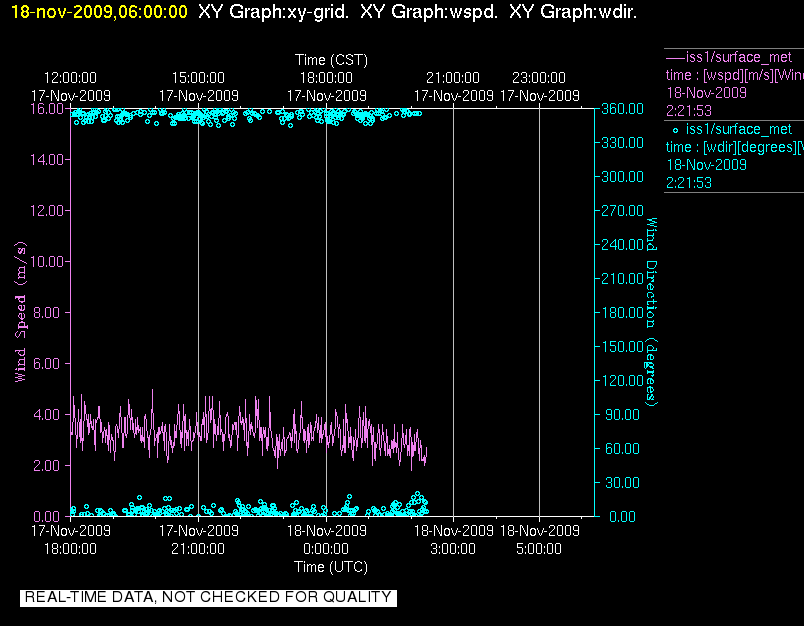The height and width of the screenshot is (626, 804).
Task: Click the yellow timestamp 18-nov-2009,06:00:00
Action: pyautogui.click(x=99, y=12)
